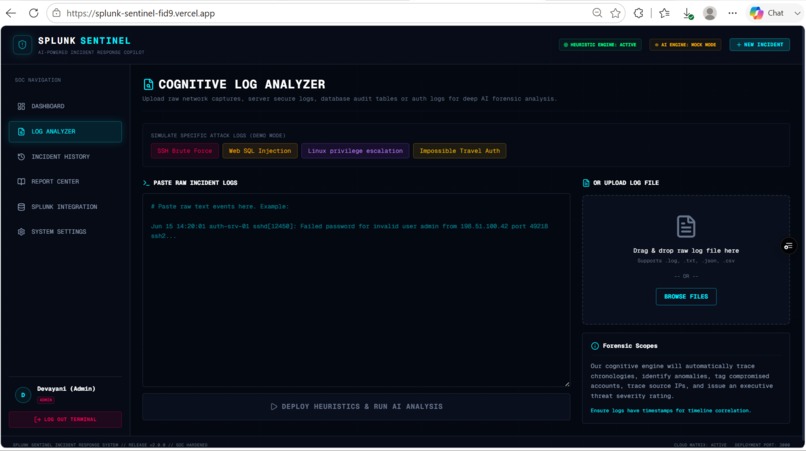Load Linux privilege escalation demo logs
806x451 pixels.
click(355, 151)
